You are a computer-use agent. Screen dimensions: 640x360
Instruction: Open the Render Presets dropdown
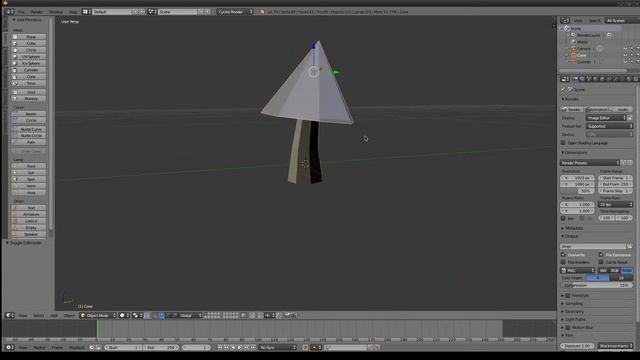click(x=590, y=162)
